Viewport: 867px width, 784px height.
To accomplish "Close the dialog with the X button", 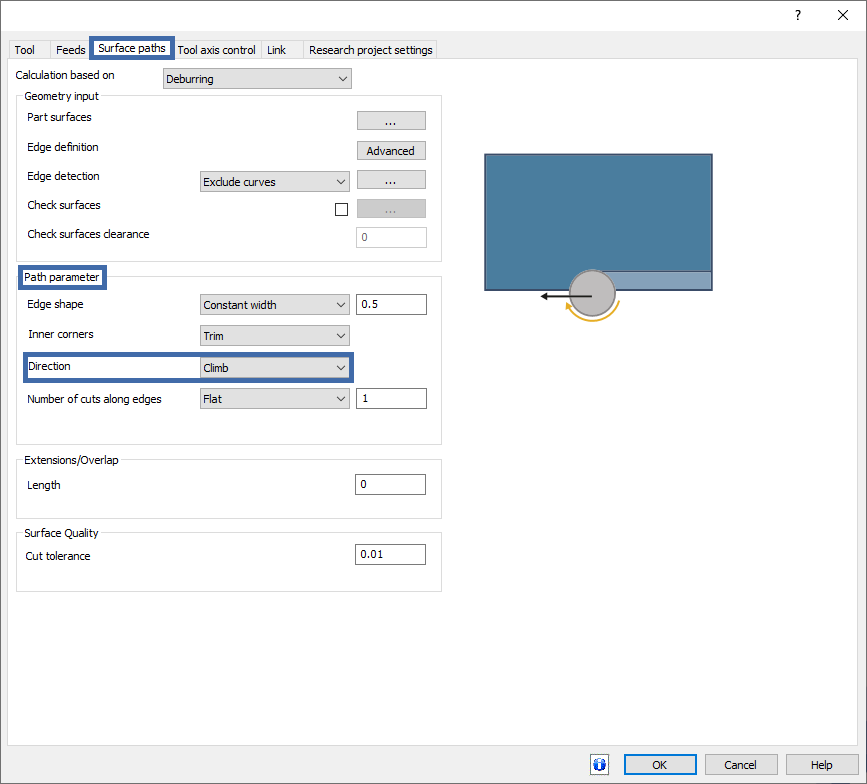I will click(843, 15).
